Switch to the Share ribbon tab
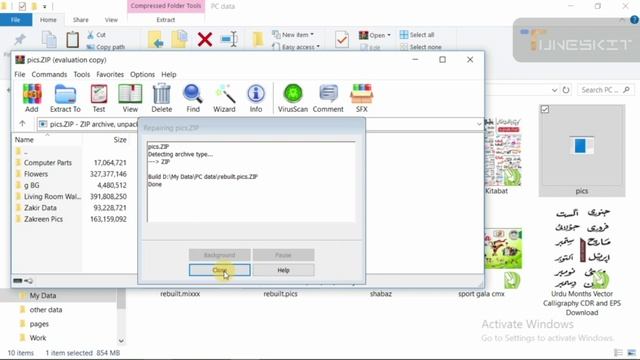The image size is (640, 360). pyautogui.click(x=80, y=20)
